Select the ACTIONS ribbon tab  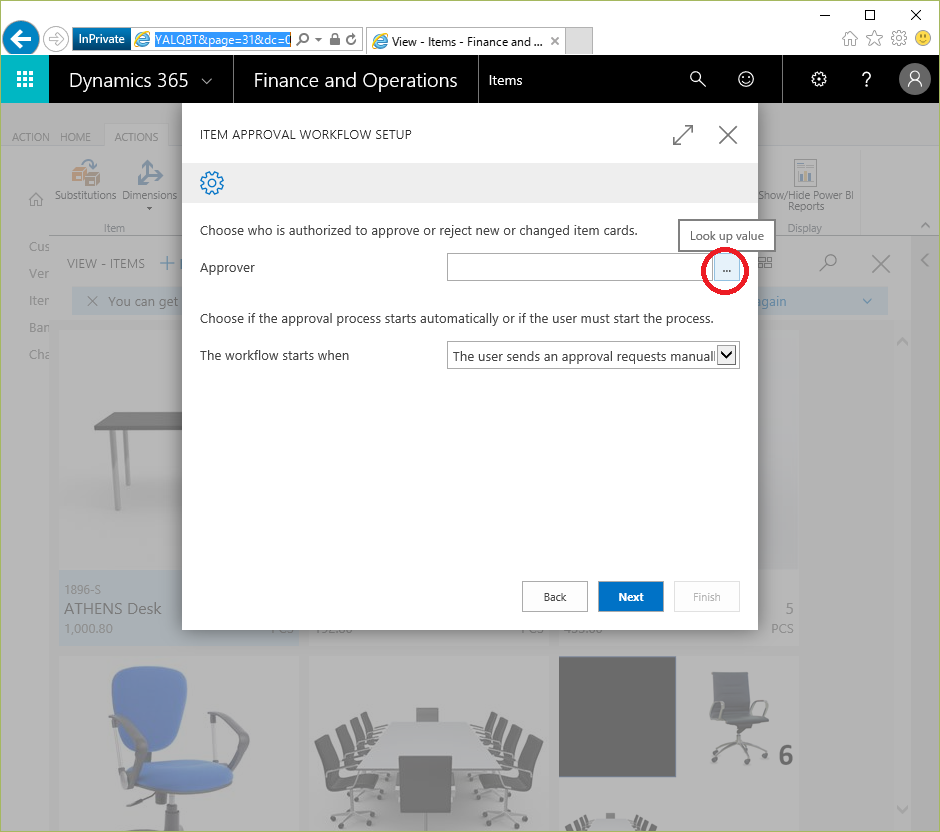(136, 137)
